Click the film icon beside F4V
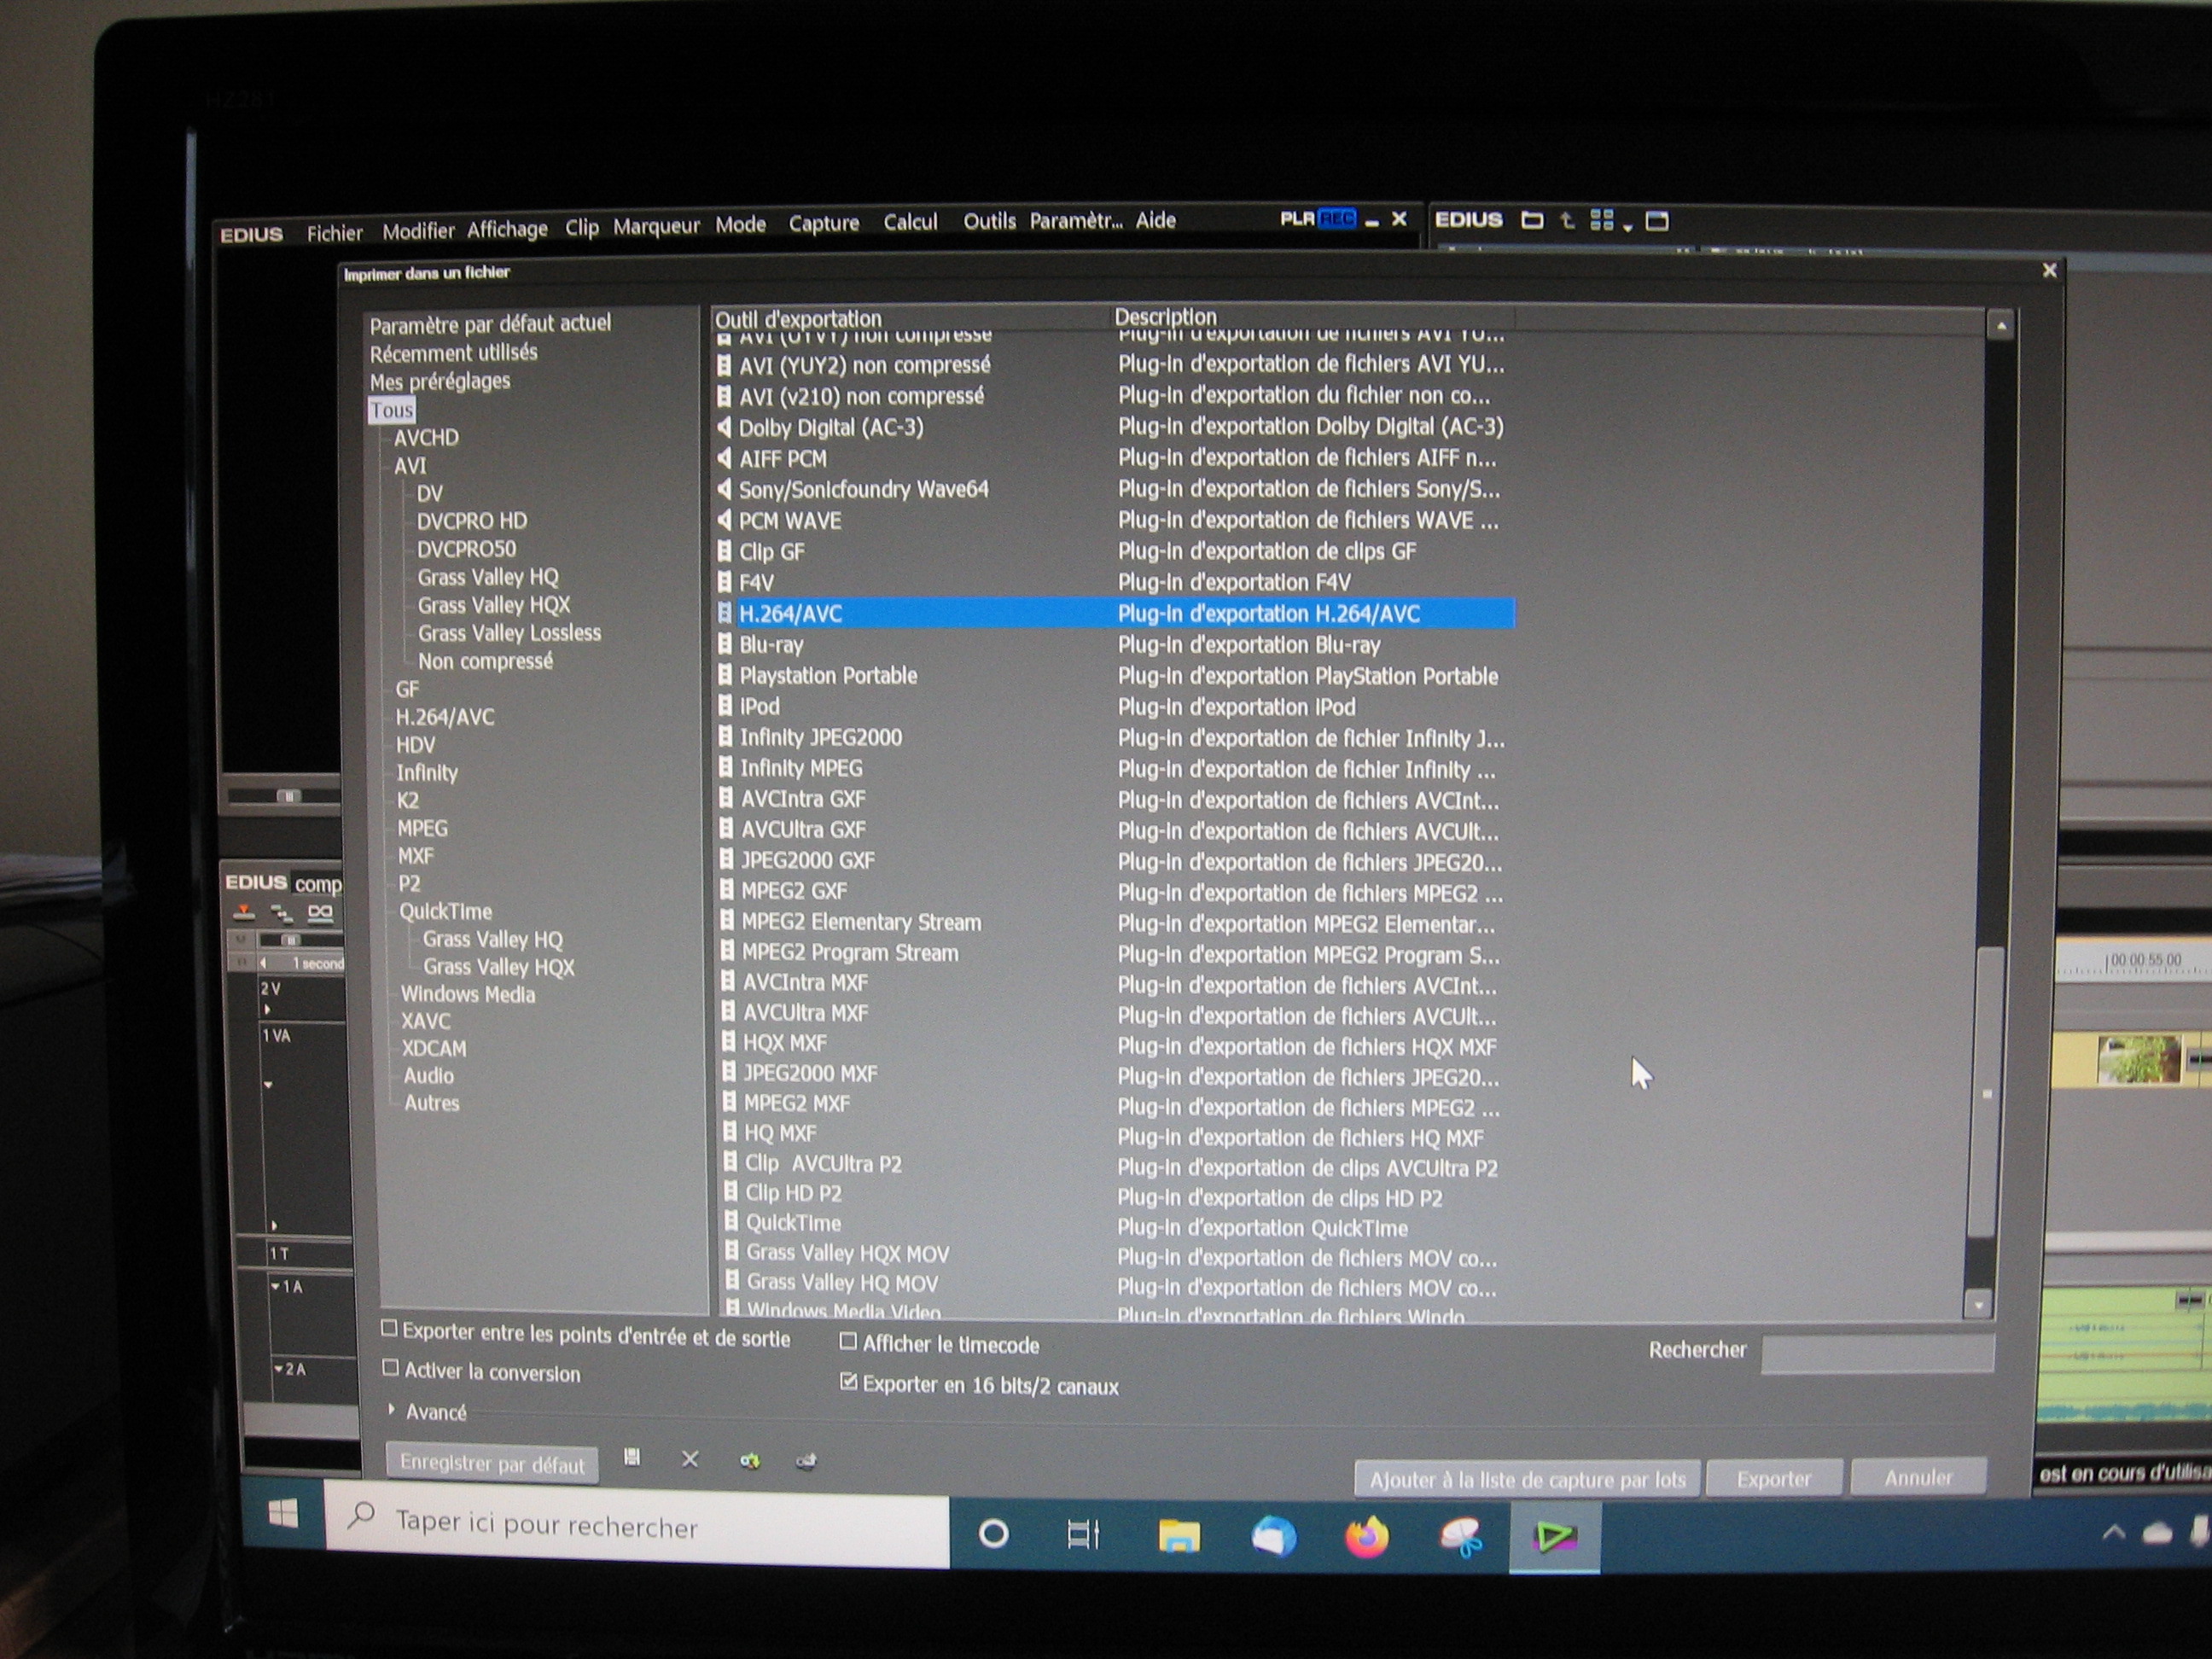 coord(725,581)
